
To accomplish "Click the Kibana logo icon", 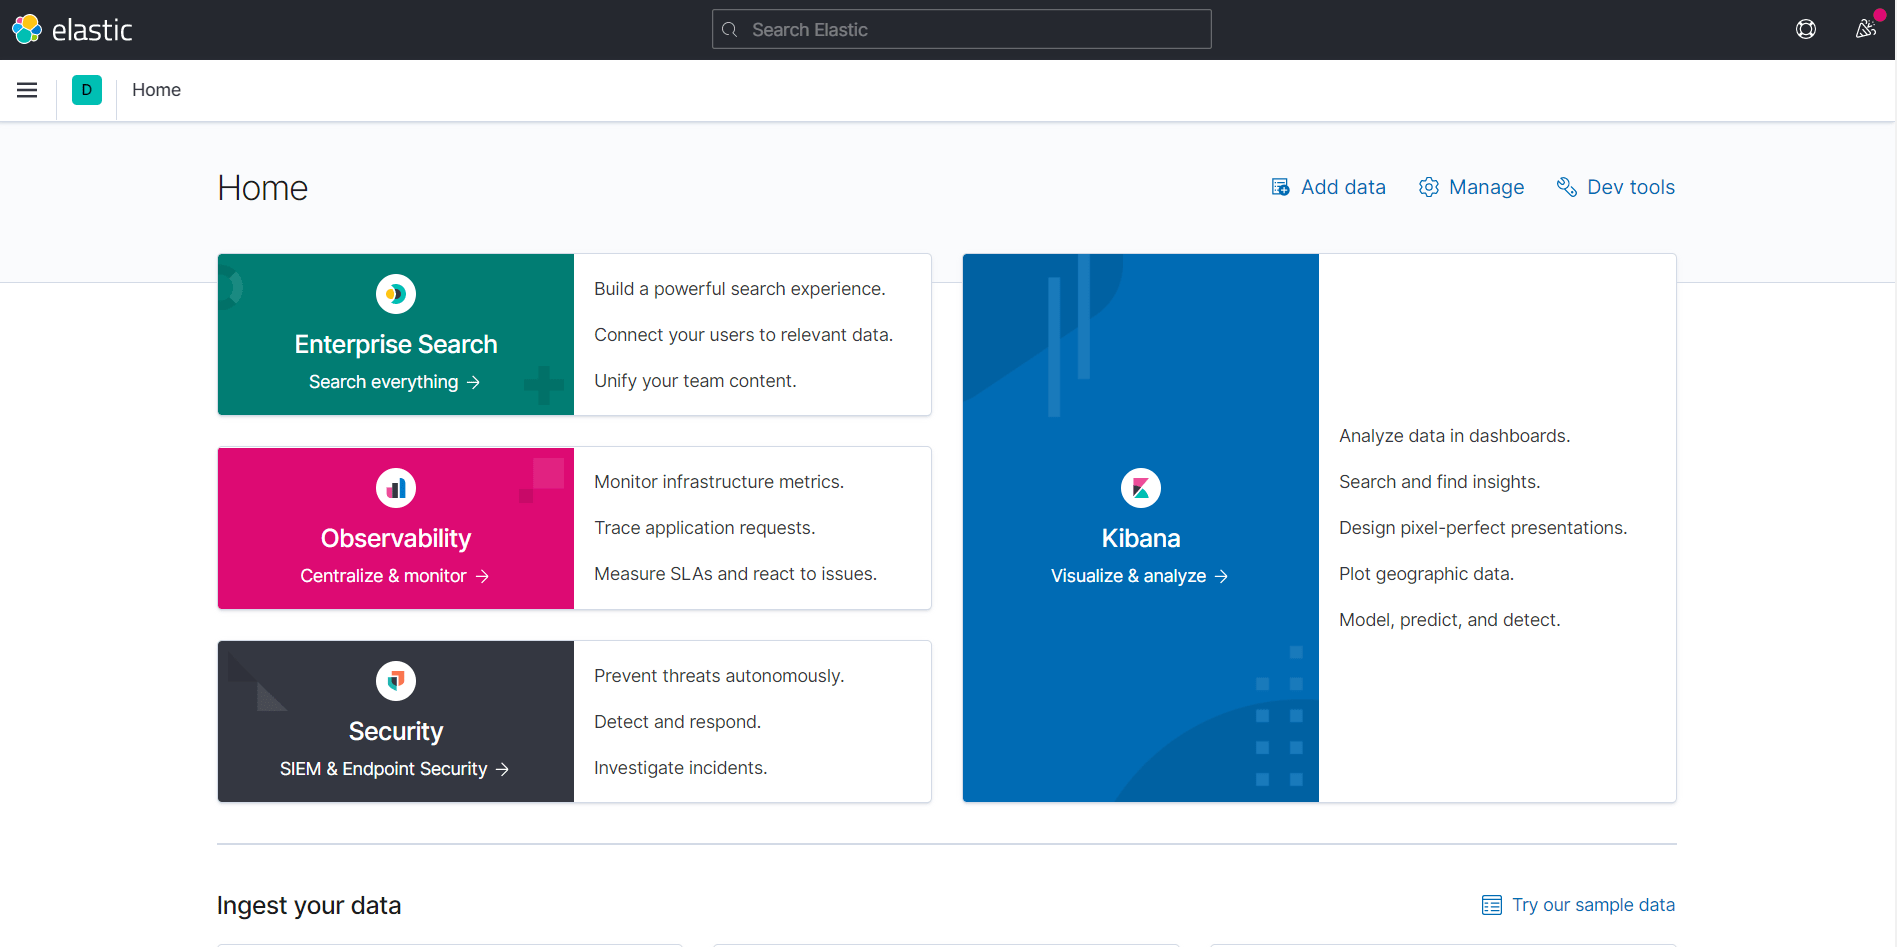I will click(1140, 487).
